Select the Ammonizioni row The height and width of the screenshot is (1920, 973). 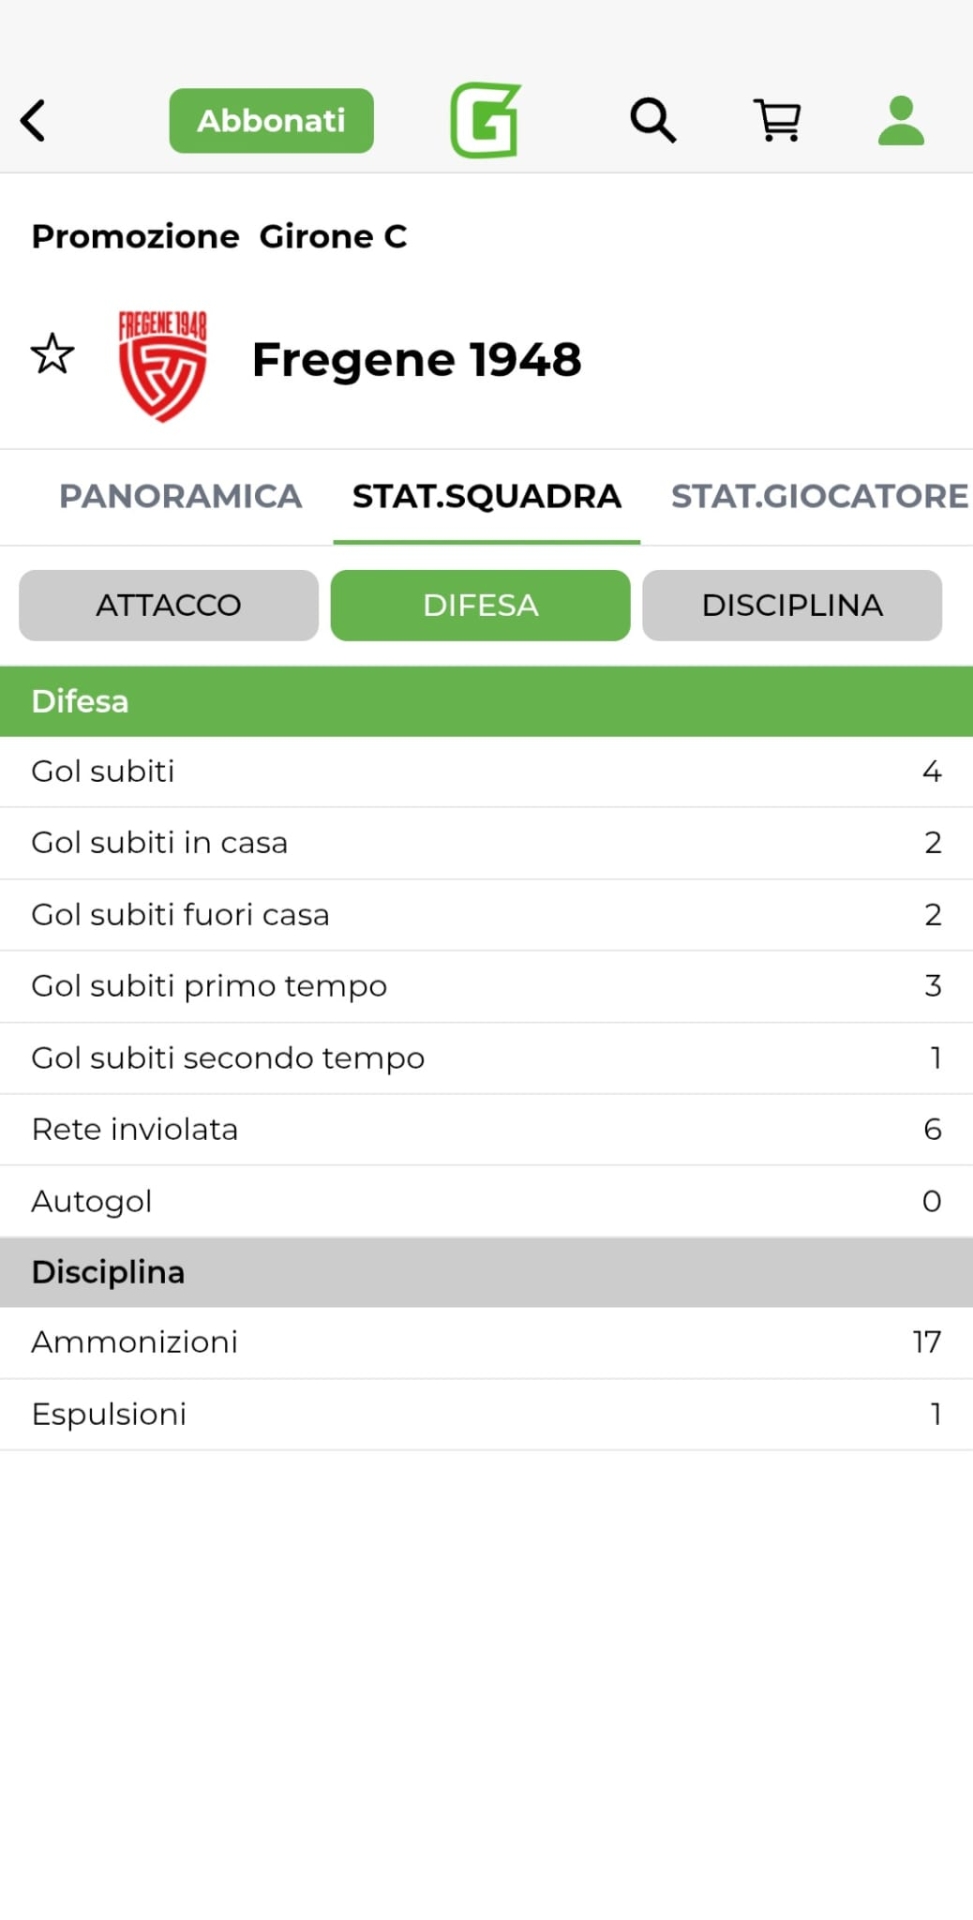pyautogui.click(x=486, y=1342)
